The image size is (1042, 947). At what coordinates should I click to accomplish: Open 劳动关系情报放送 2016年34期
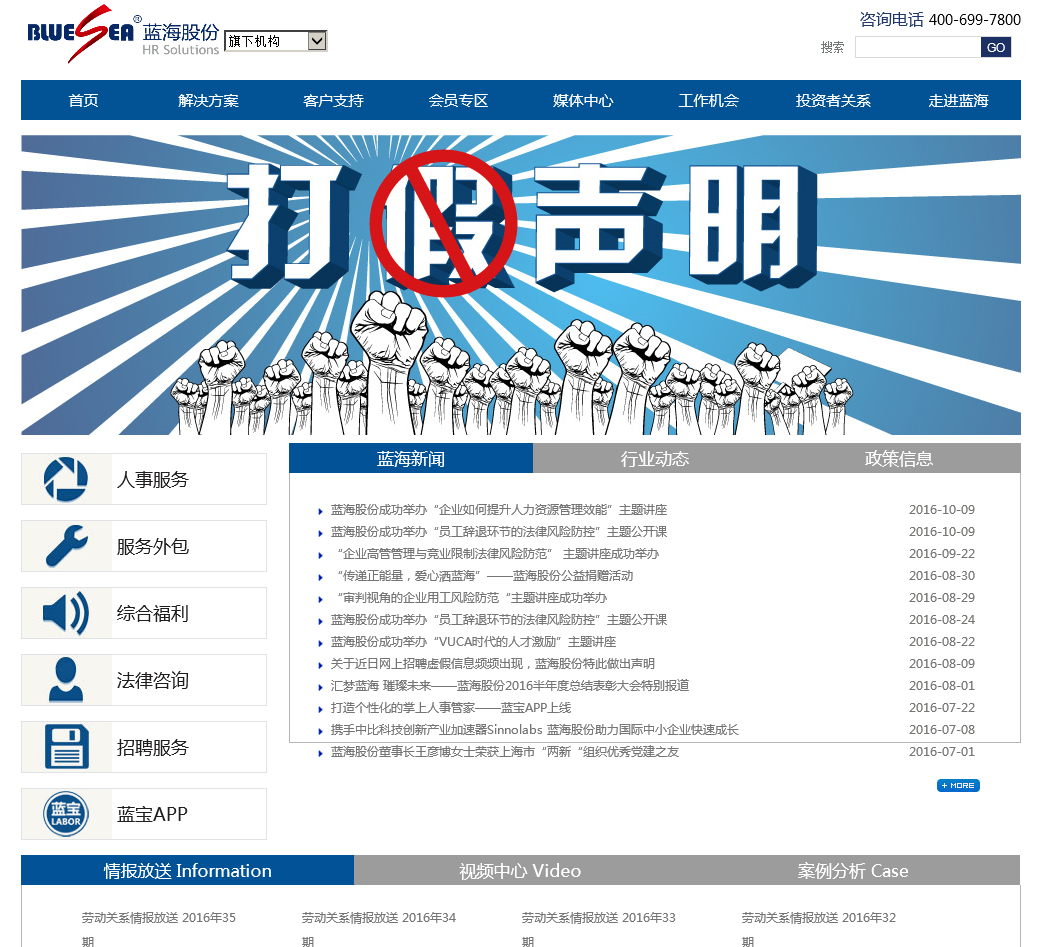pyautogui.click(x=379, y=928)
